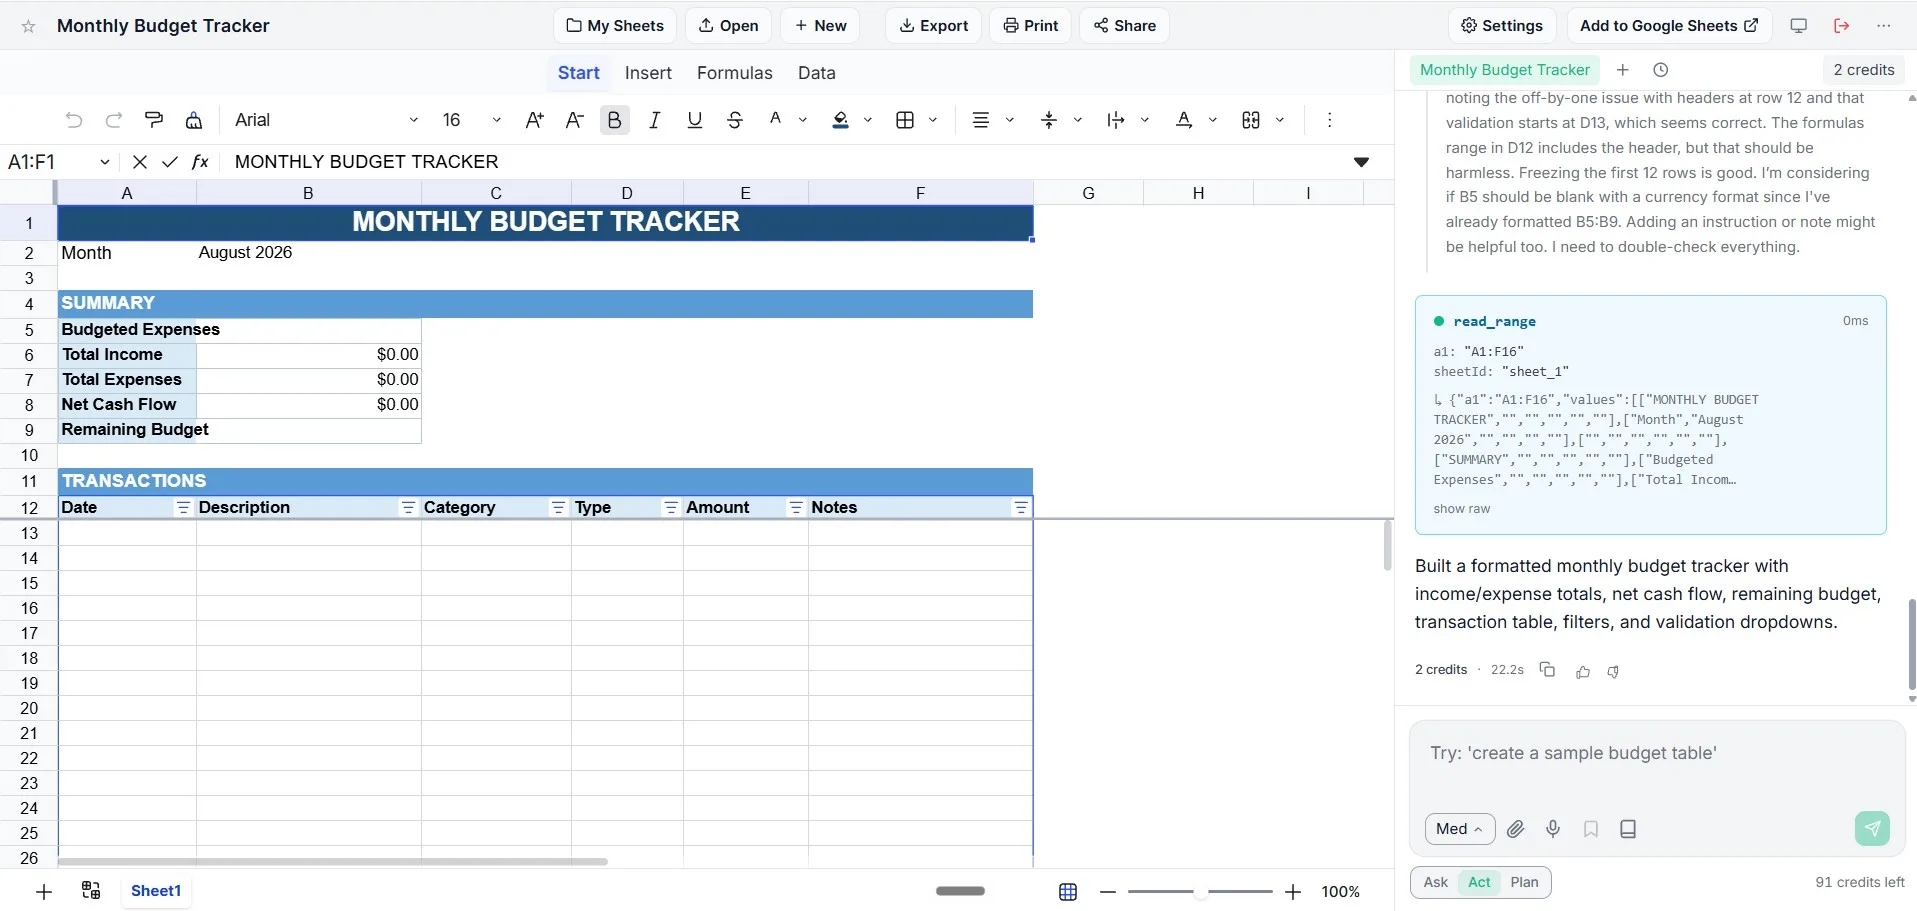Open the borders dropdown
Viewport: 1917px width, 911px height.
pos(933,120)
